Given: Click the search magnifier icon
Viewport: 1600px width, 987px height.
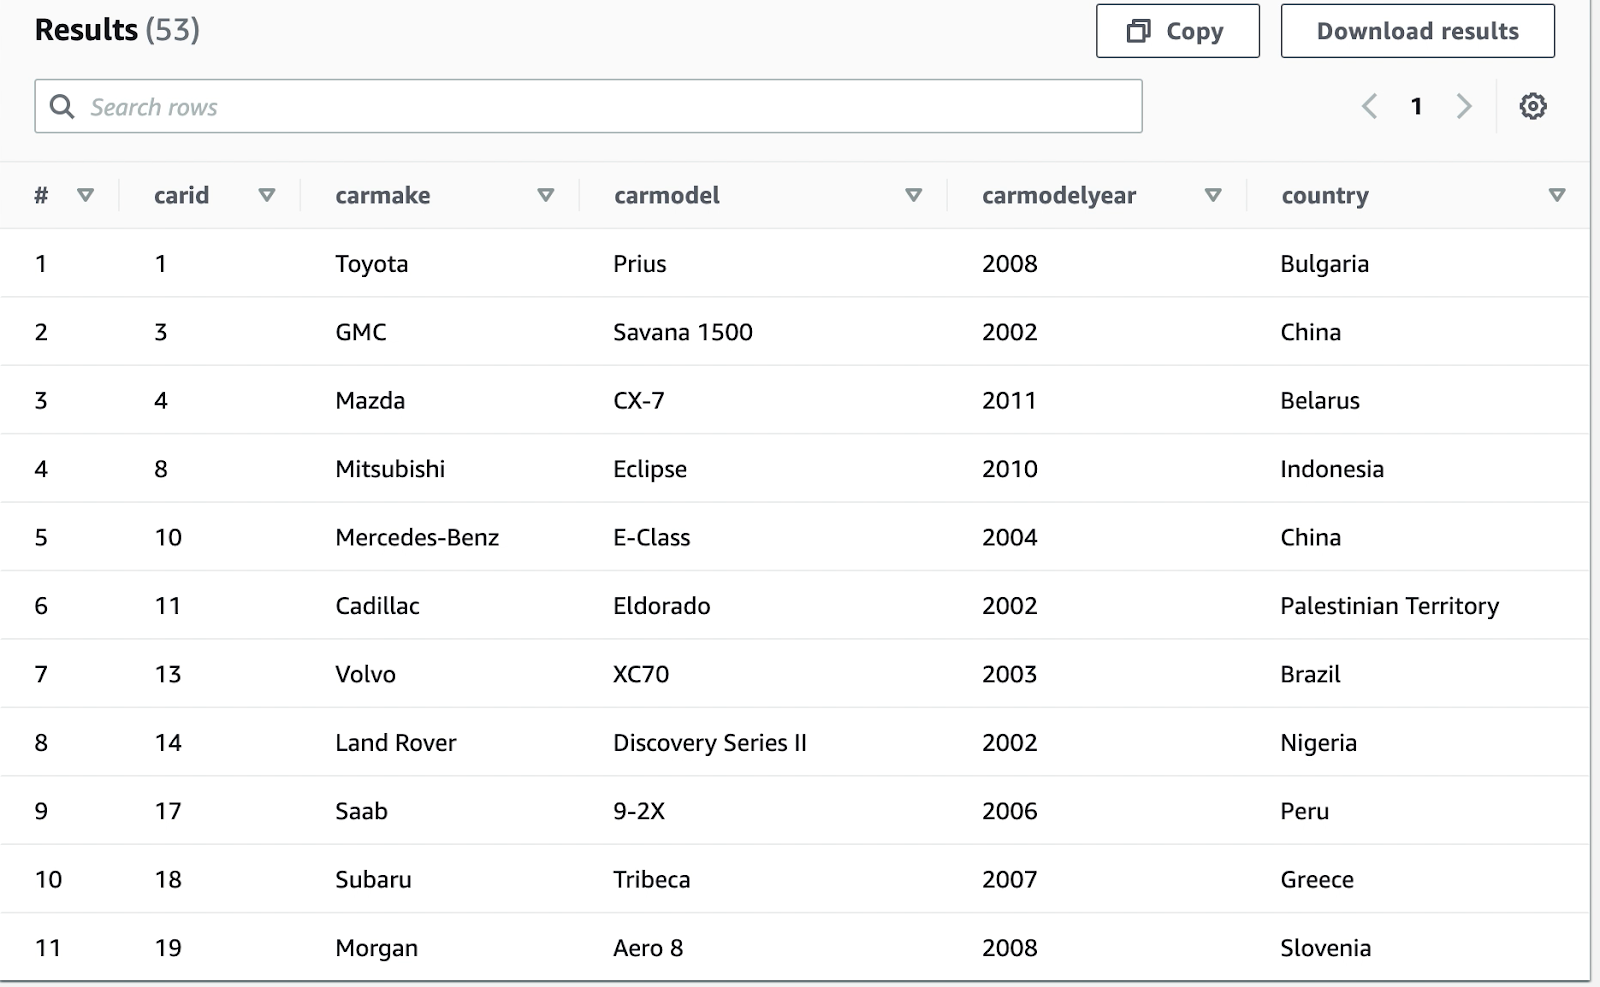Looking at the screenshot, I should 62,106.
